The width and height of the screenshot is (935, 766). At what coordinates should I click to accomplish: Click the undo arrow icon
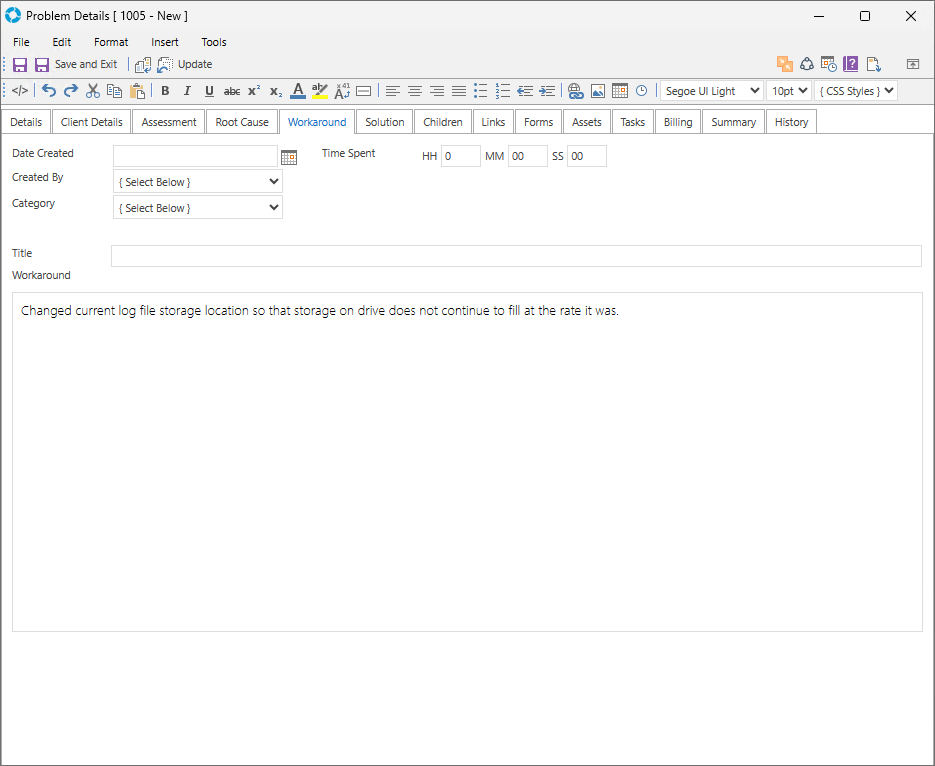click(49, 91)
